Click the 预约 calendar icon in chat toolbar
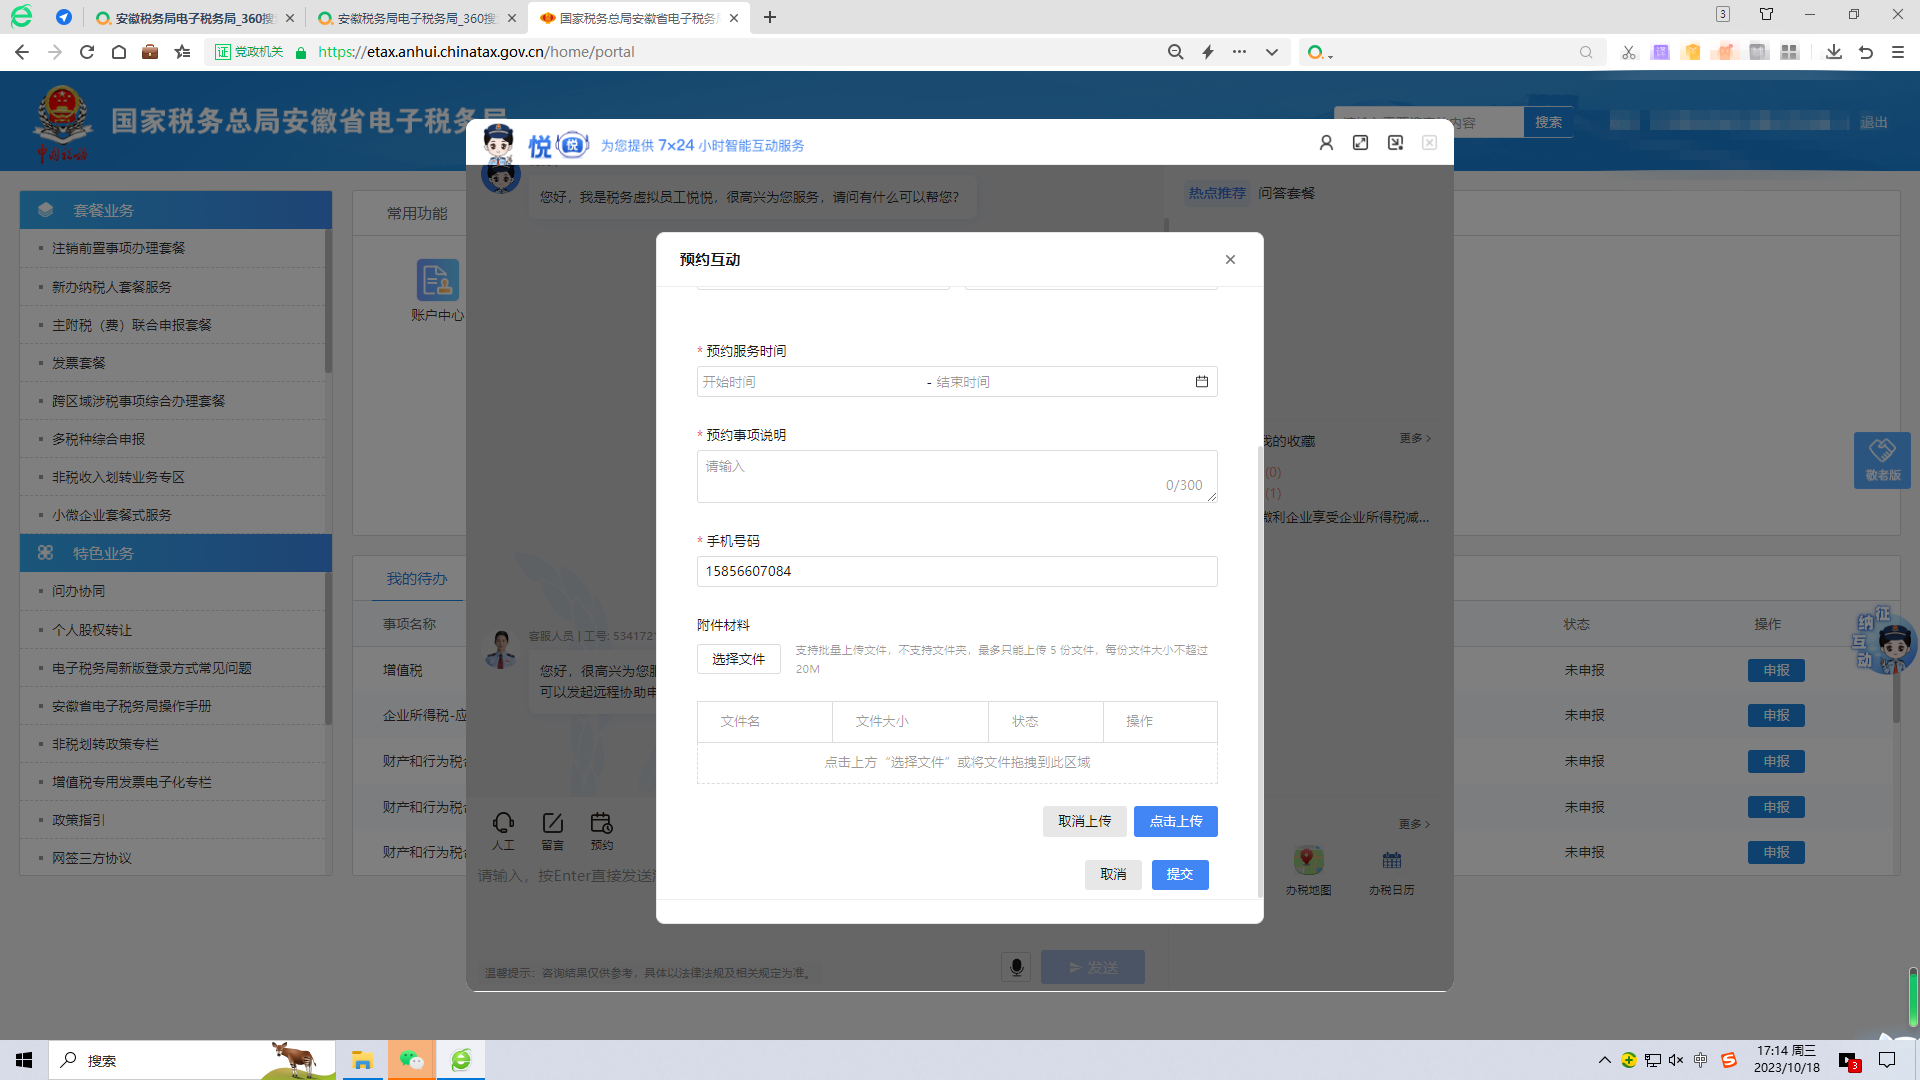The height and width of the screenshot is (1080, 1920). (x=601, y=823)
